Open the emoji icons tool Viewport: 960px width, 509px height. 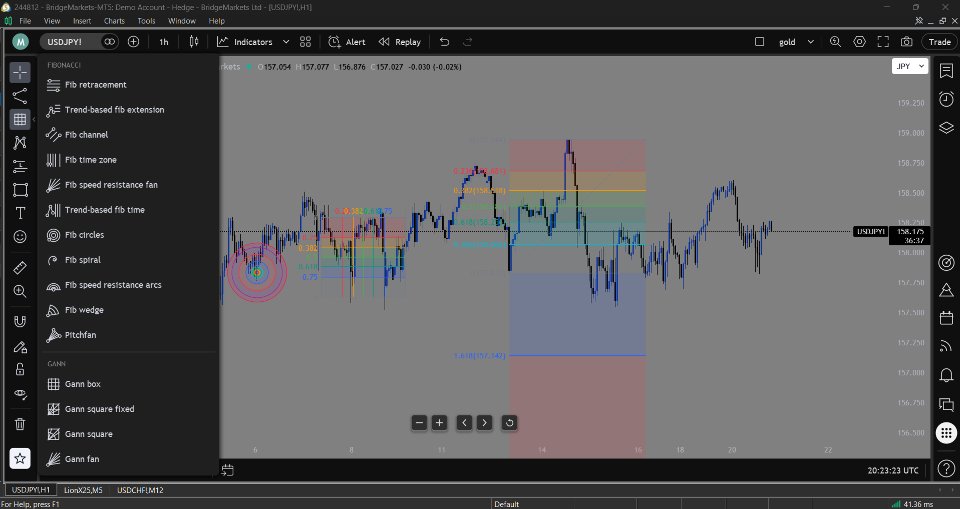(x=20, y=236)
